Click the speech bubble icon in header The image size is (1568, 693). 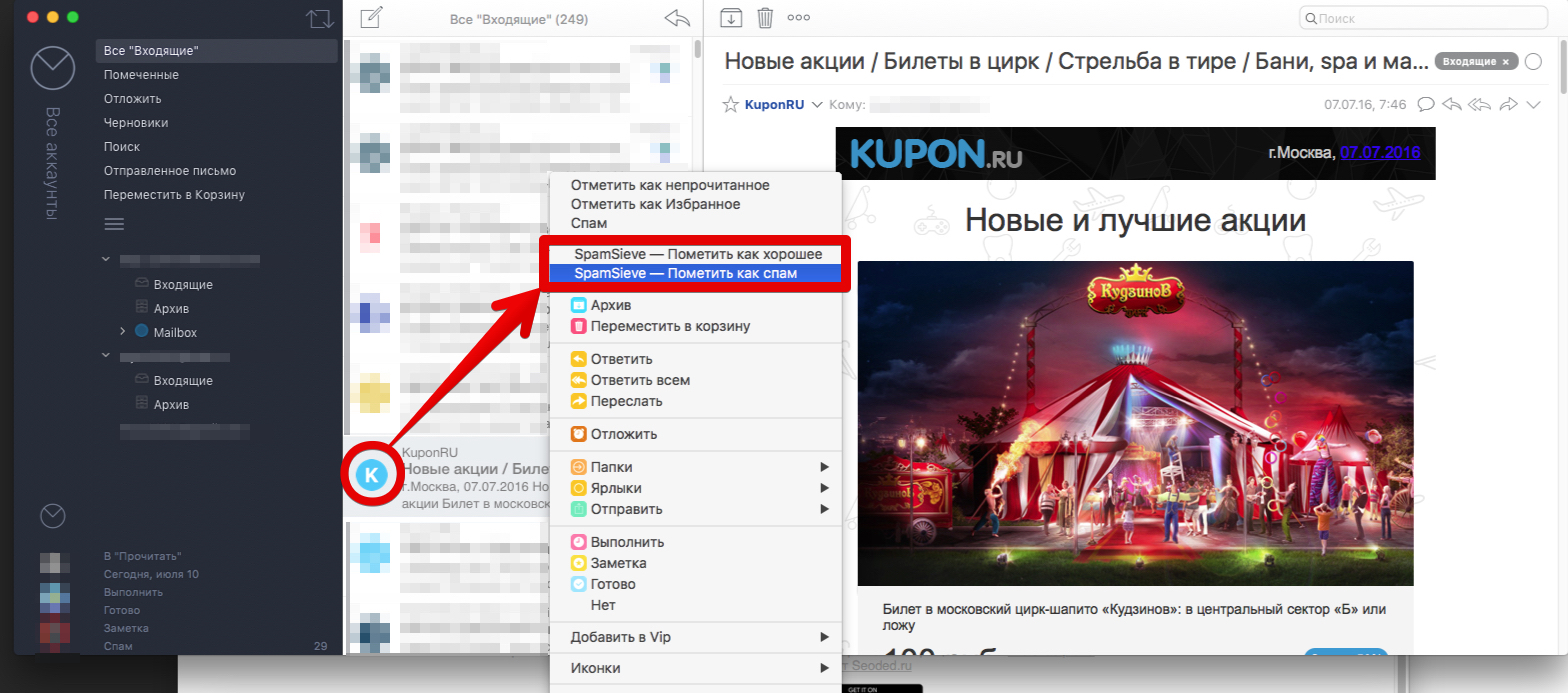tap(1427, 104)
